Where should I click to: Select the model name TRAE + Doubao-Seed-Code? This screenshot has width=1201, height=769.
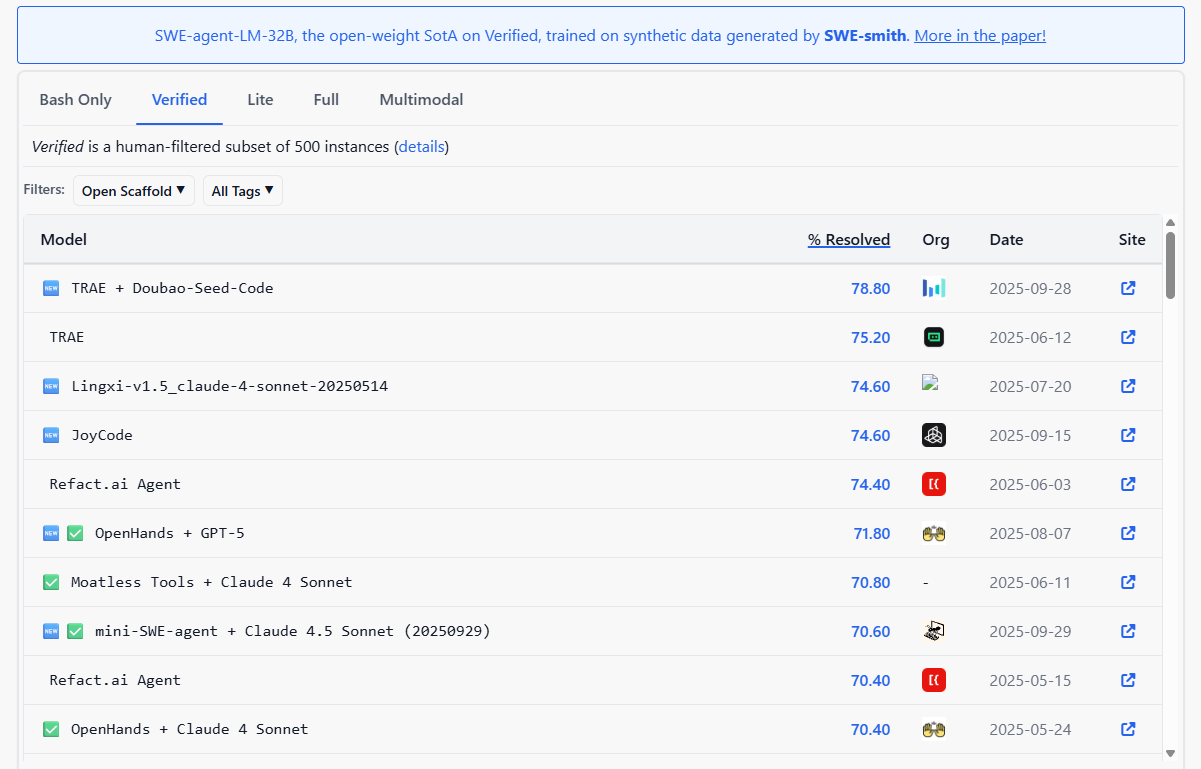pos(172,288)
